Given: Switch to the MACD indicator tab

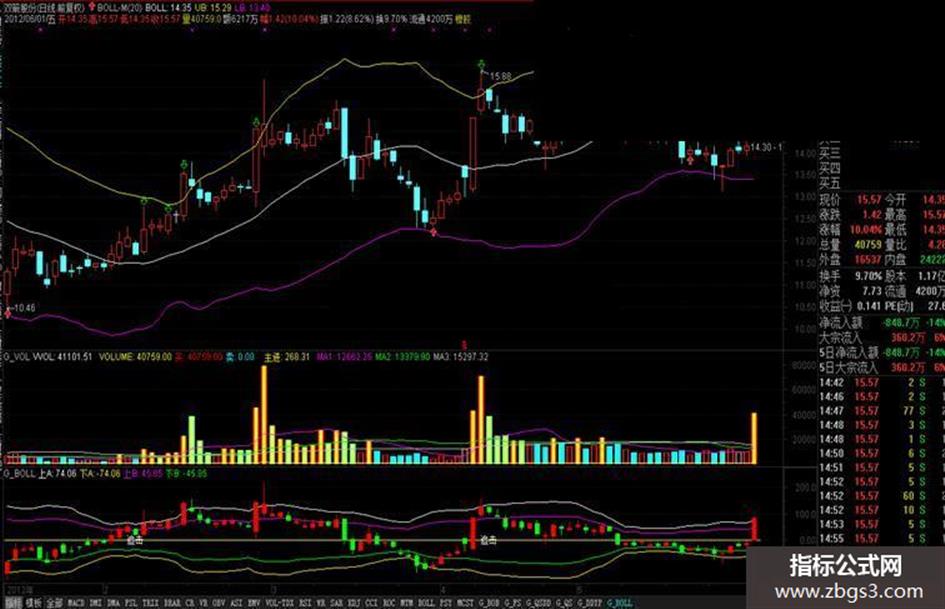Looking at the screenshot, I should 75,602.
